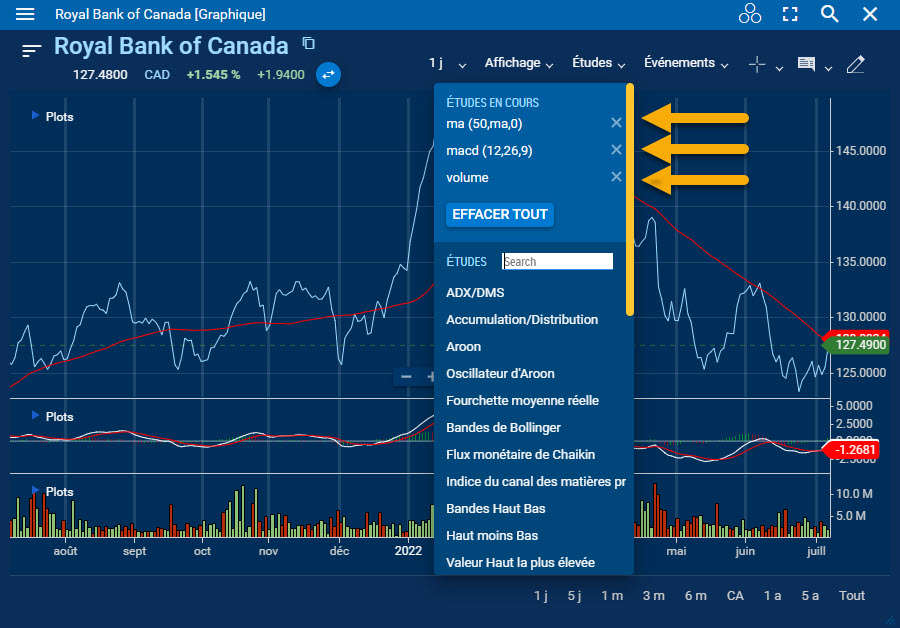Remove the ma (50,ma,0) study

pos(616,123)
